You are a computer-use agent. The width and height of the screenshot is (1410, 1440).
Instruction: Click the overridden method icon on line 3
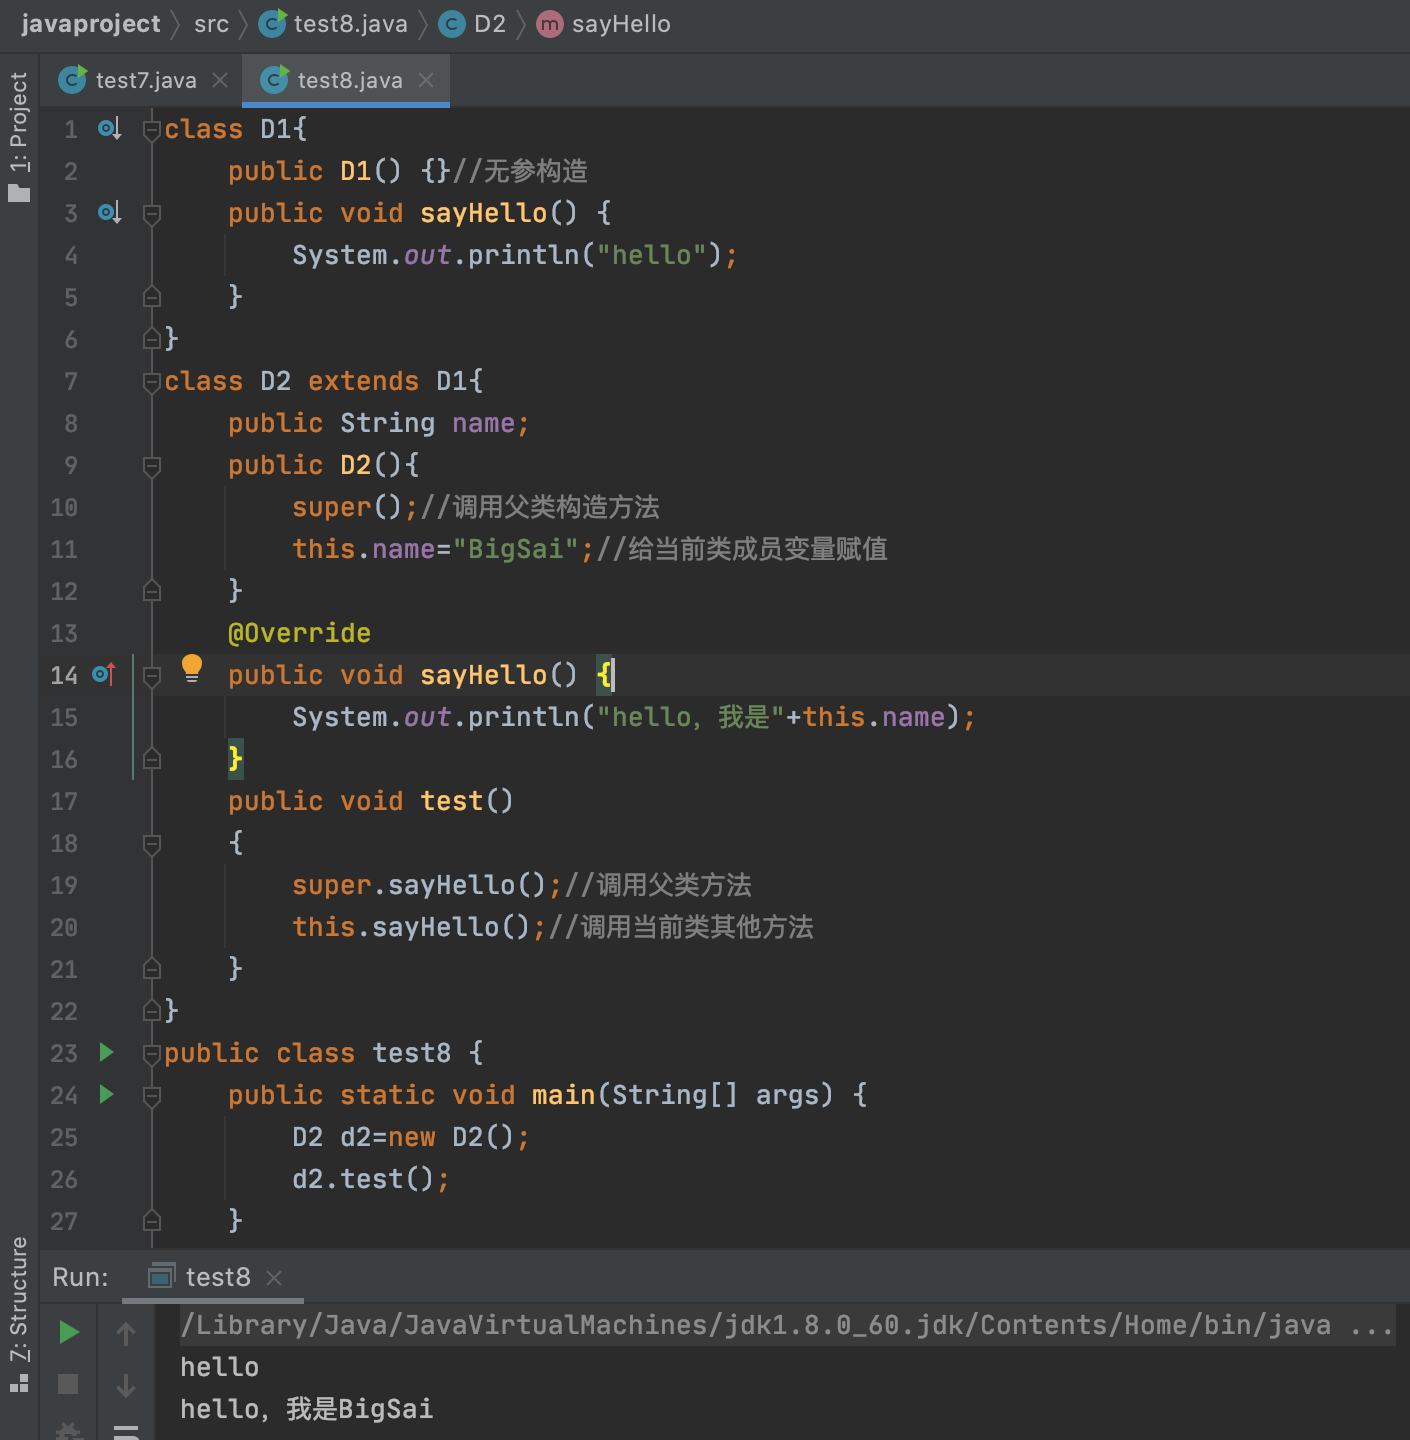(109, 212)
